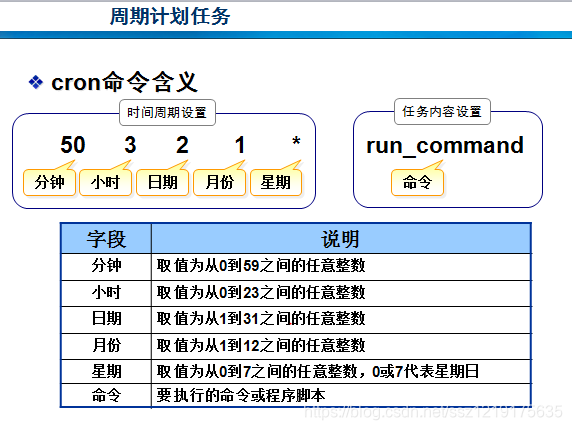
Task: Click the 命令 orange callout
Action: coord(417,182)
